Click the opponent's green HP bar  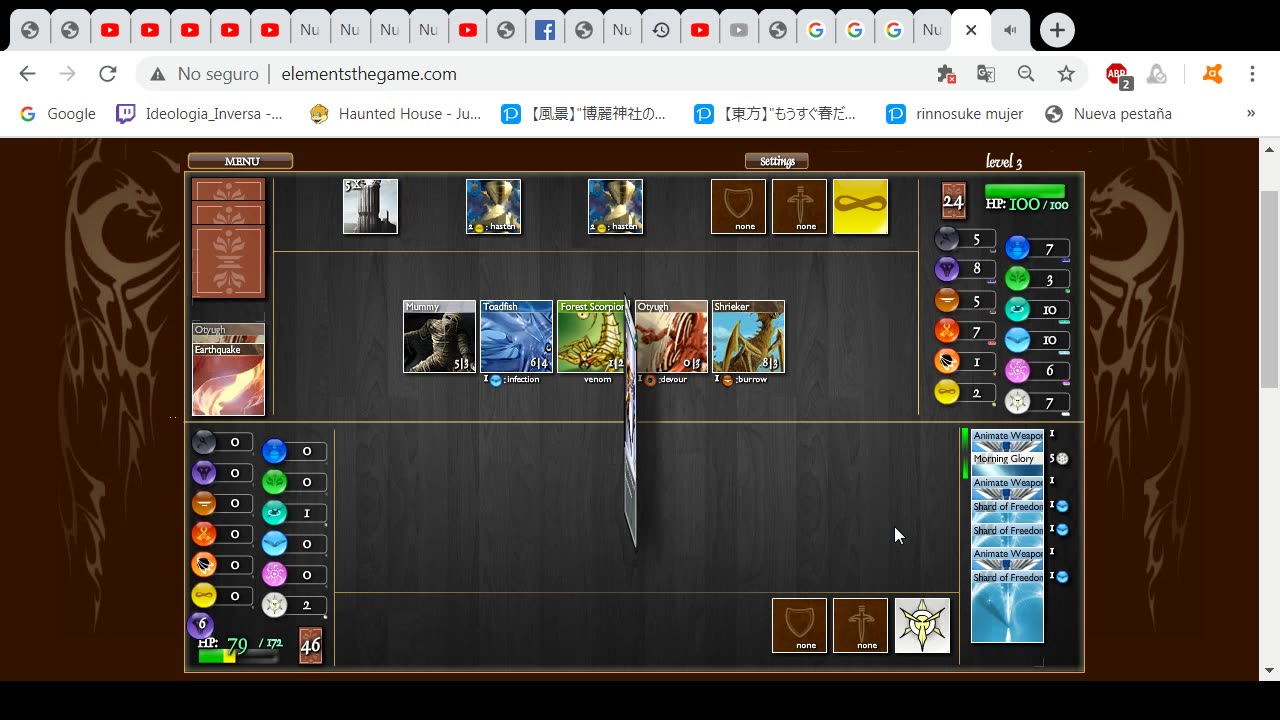(1025, 191)
